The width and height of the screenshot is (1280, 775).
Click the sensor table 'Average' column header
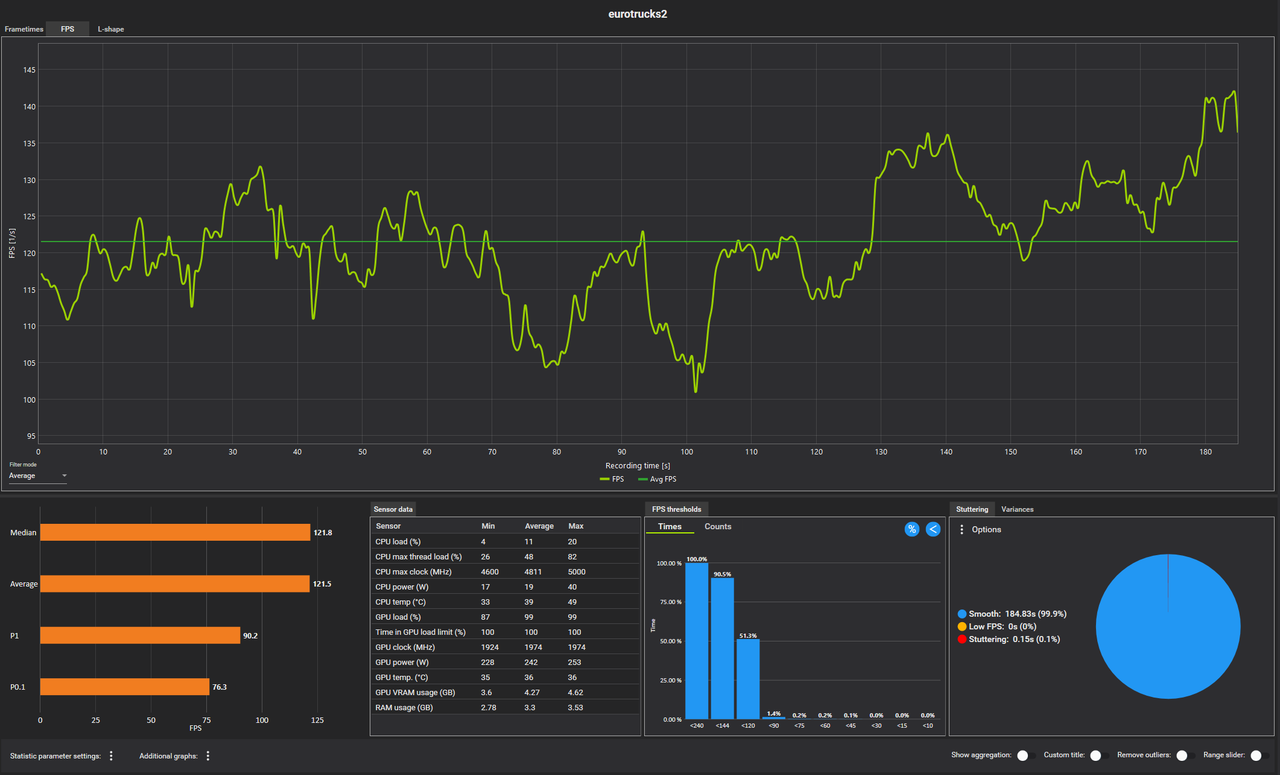539,525
